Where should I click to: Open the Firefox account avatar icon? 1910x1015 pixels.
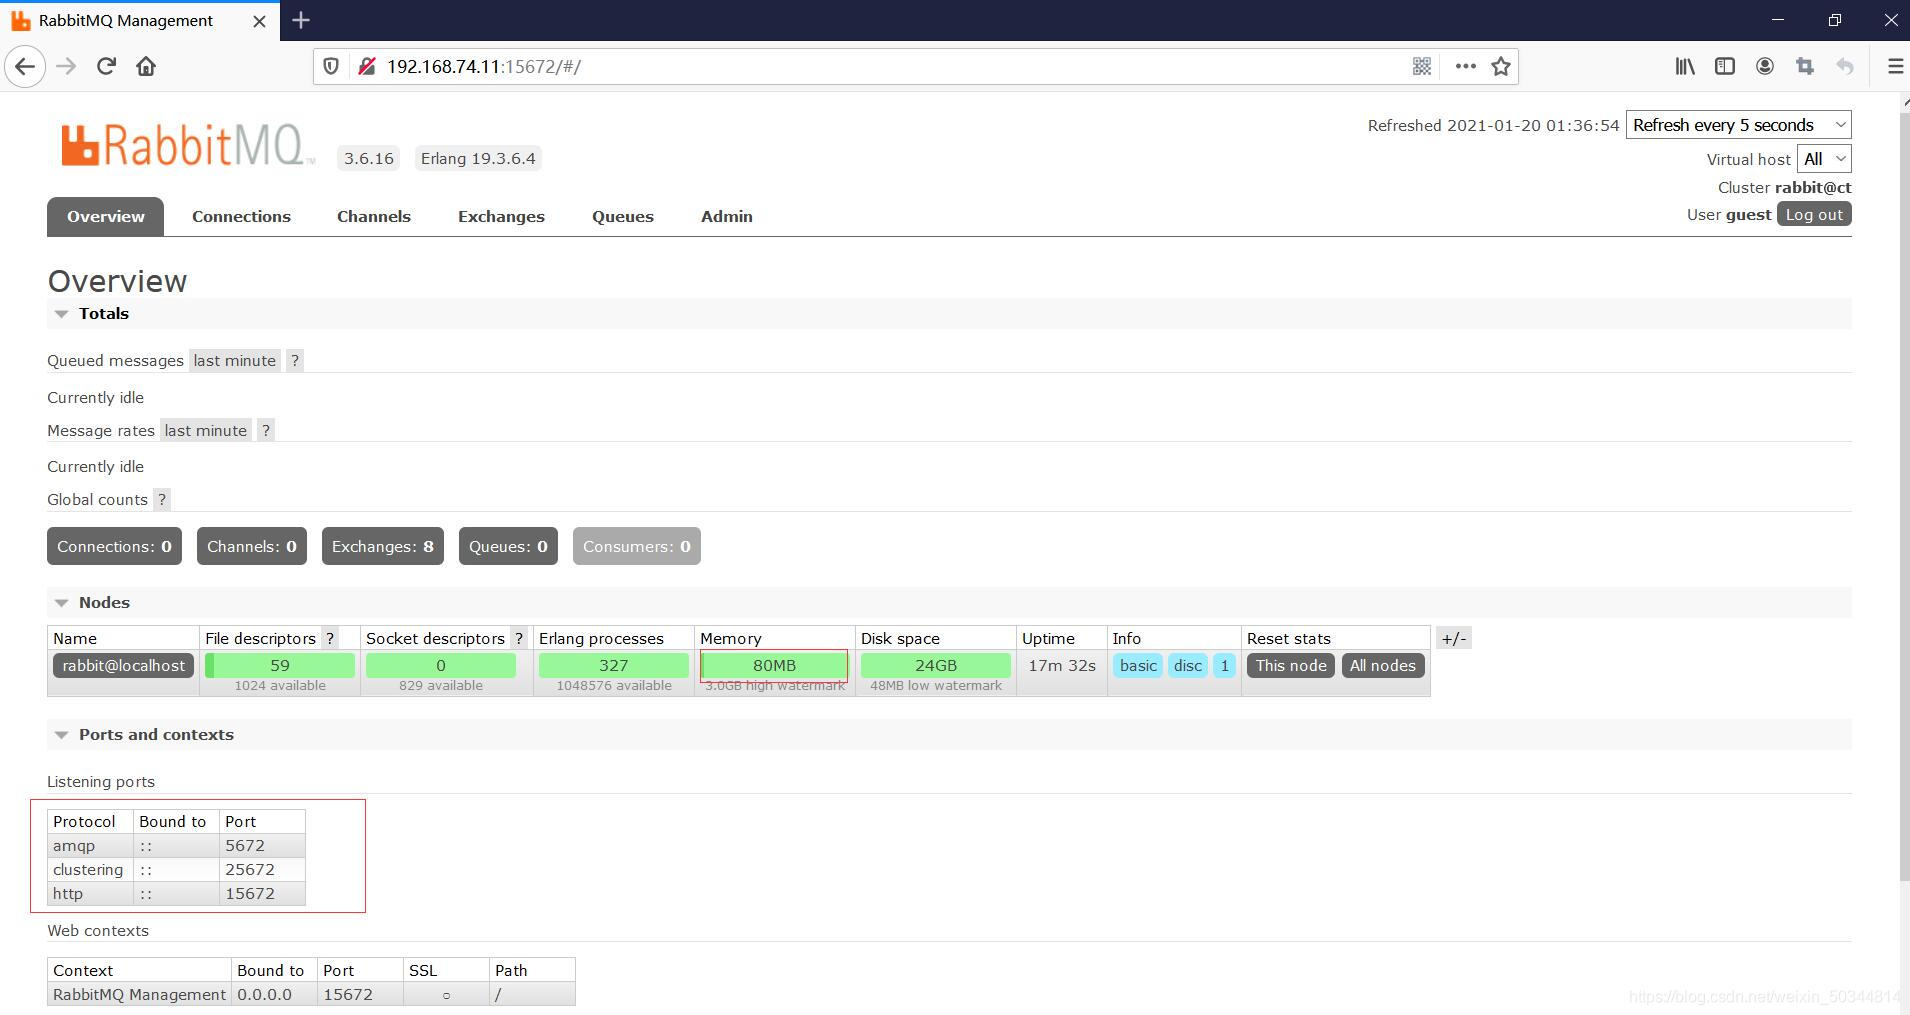[1765, 67]
